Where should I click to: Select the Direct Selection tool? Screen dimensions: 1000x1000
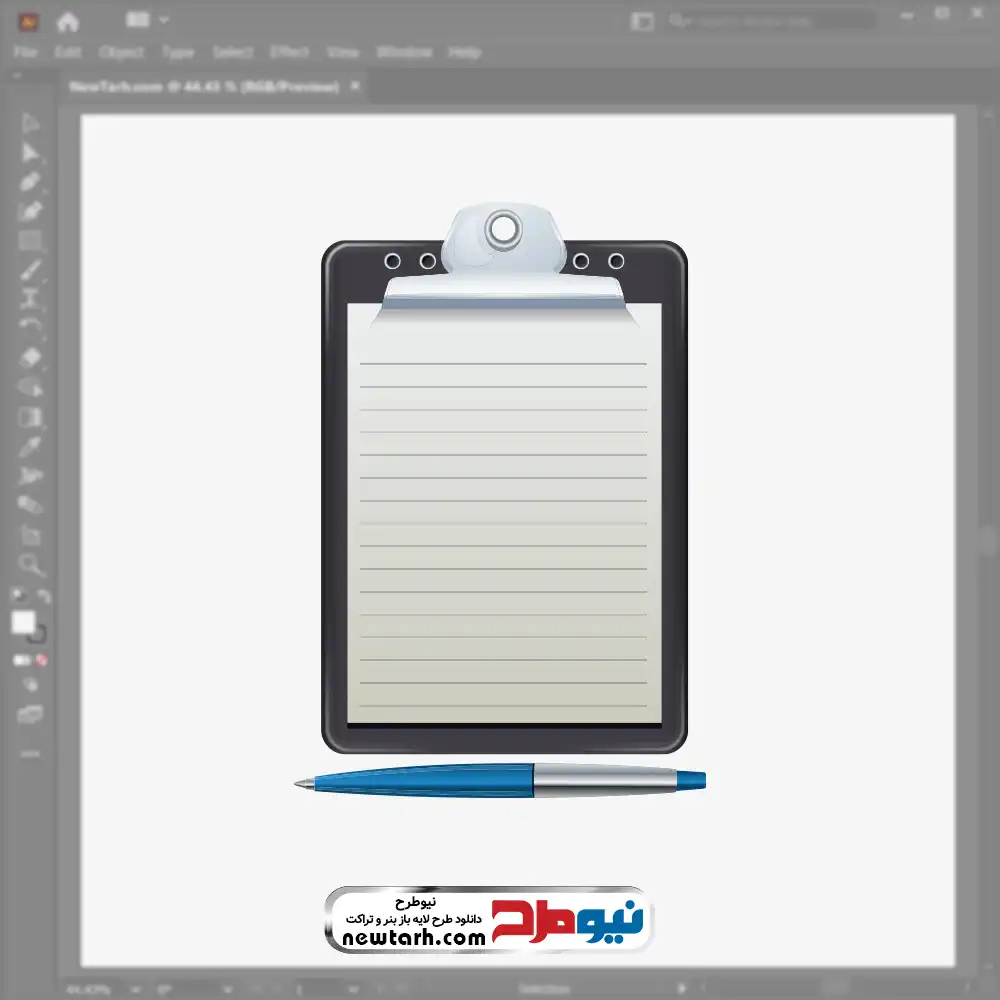click(x=31, y=153)
